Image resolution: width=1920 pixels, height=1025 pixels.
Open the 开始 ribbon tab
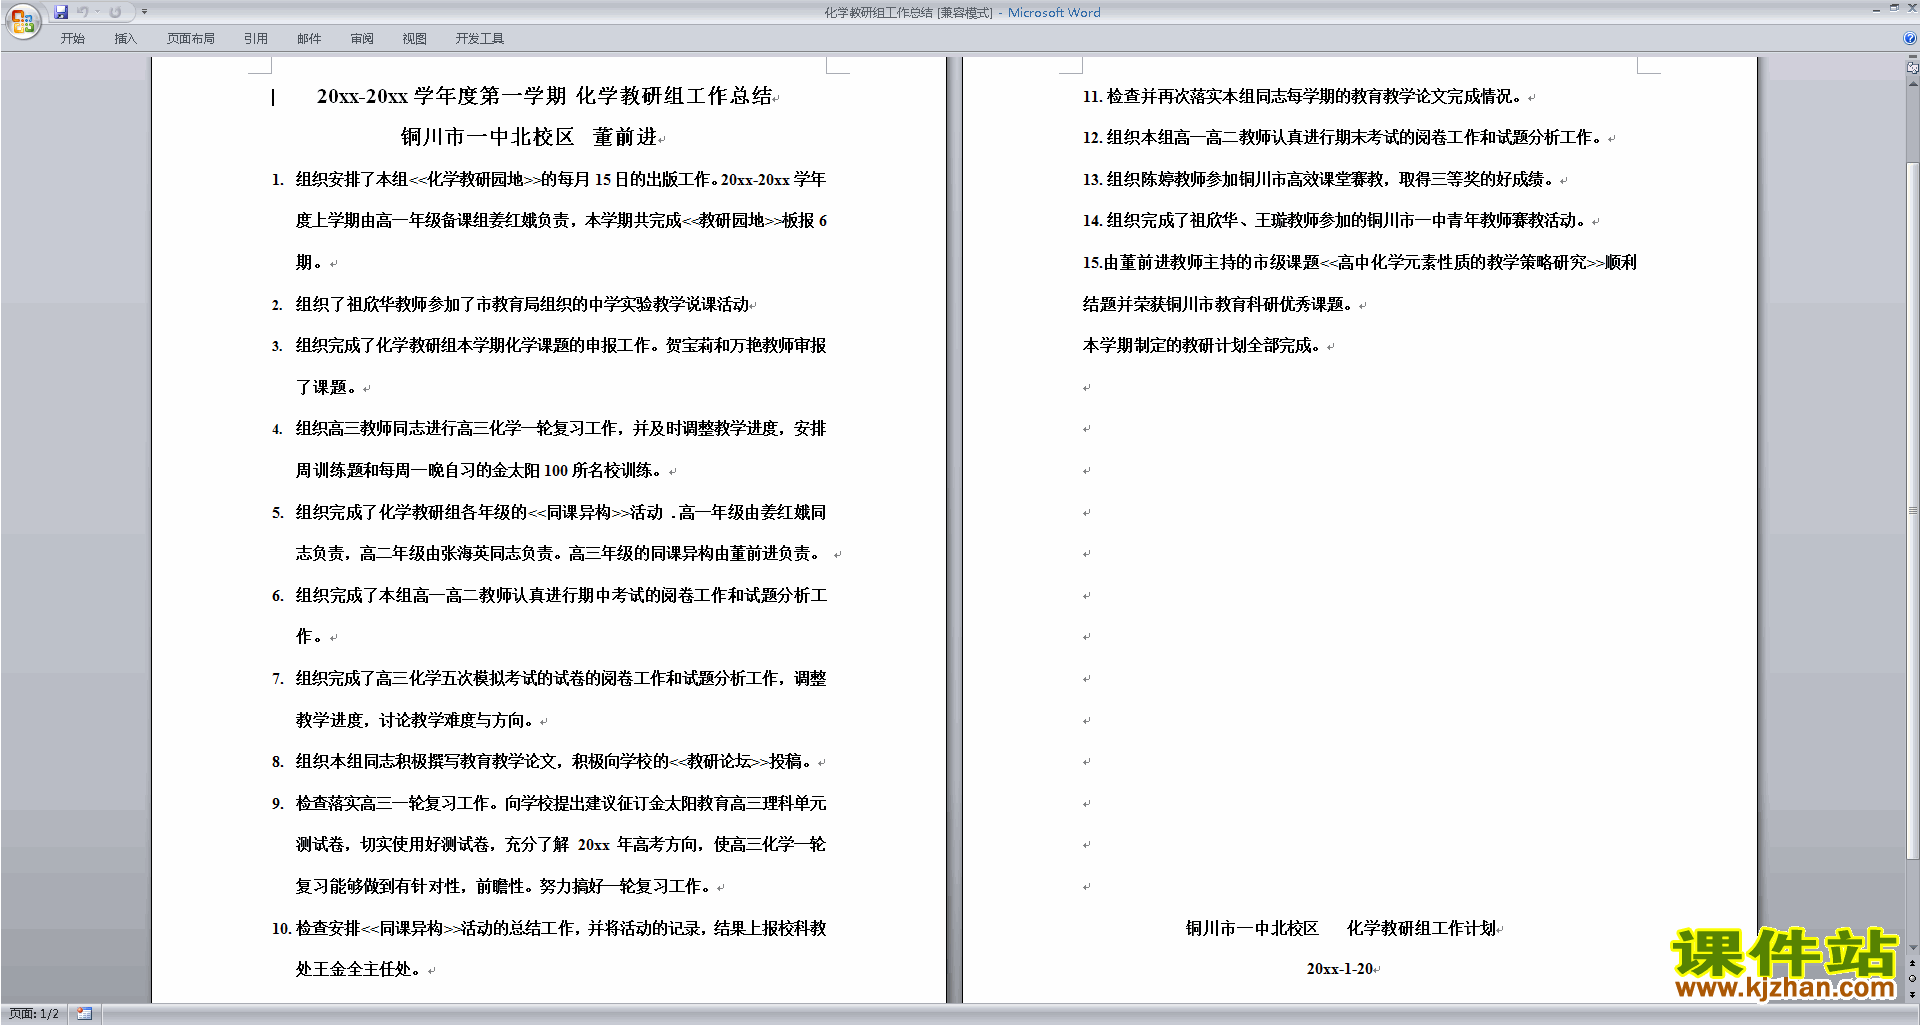coord(72,39)
